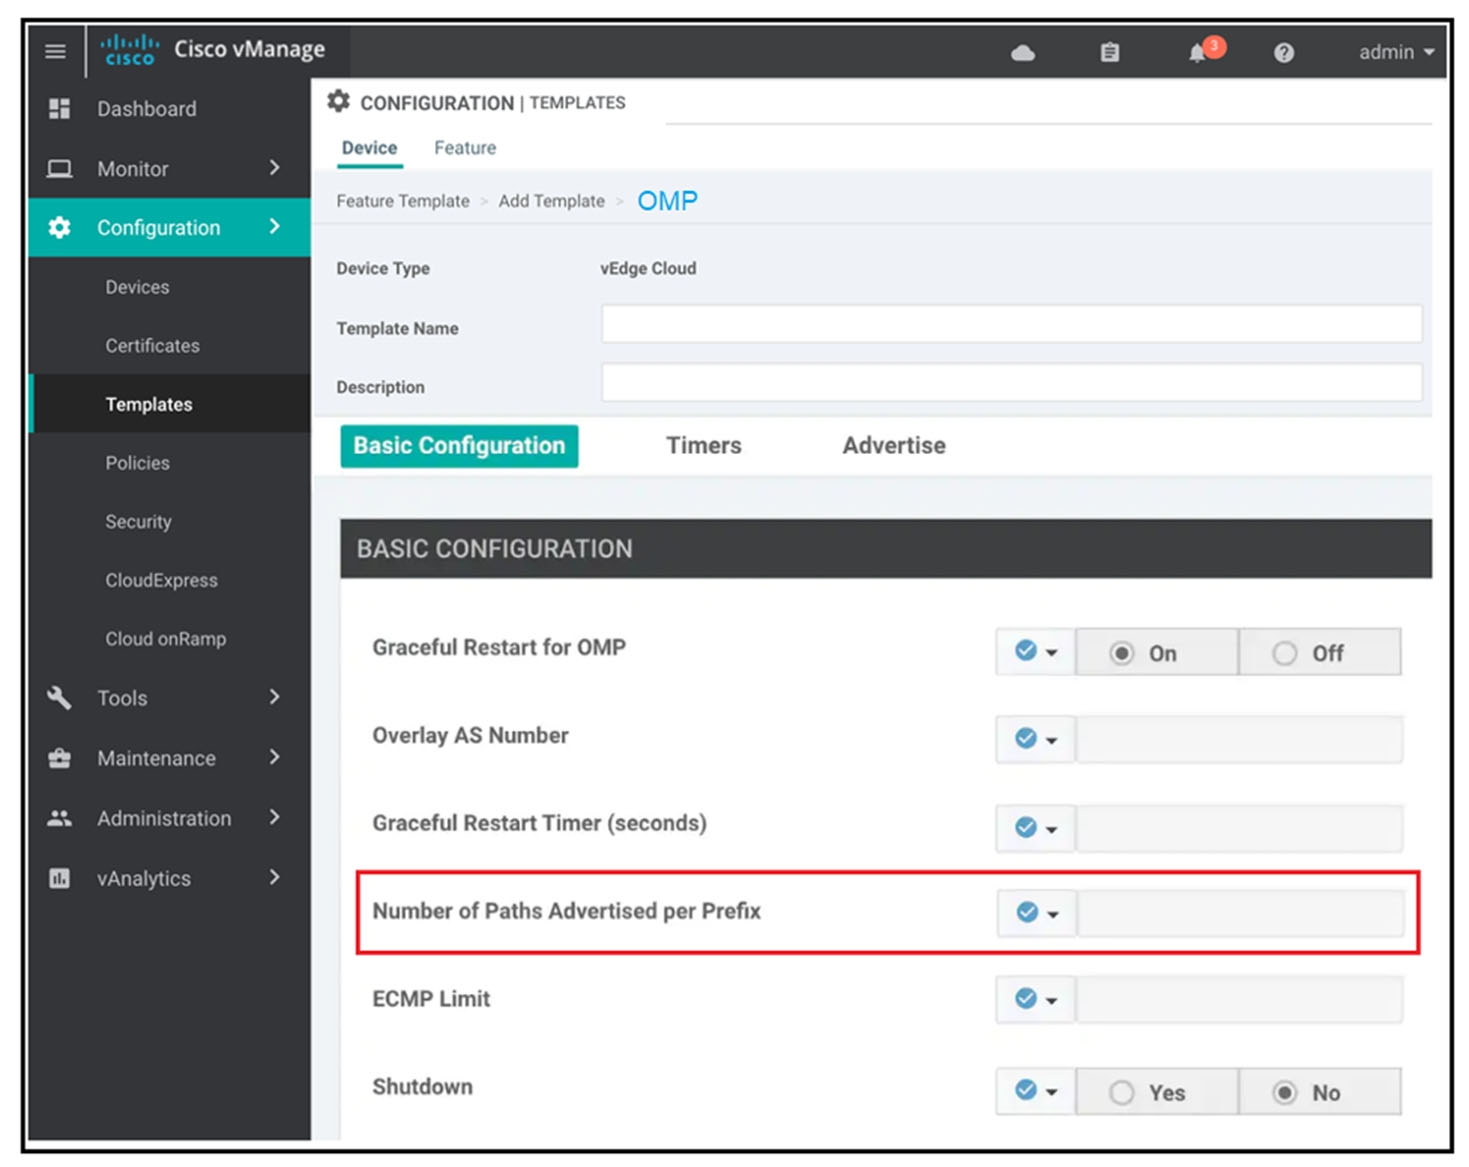Click the ECMP Limit input
Screen dimensions: 1469x1167
1239,999
